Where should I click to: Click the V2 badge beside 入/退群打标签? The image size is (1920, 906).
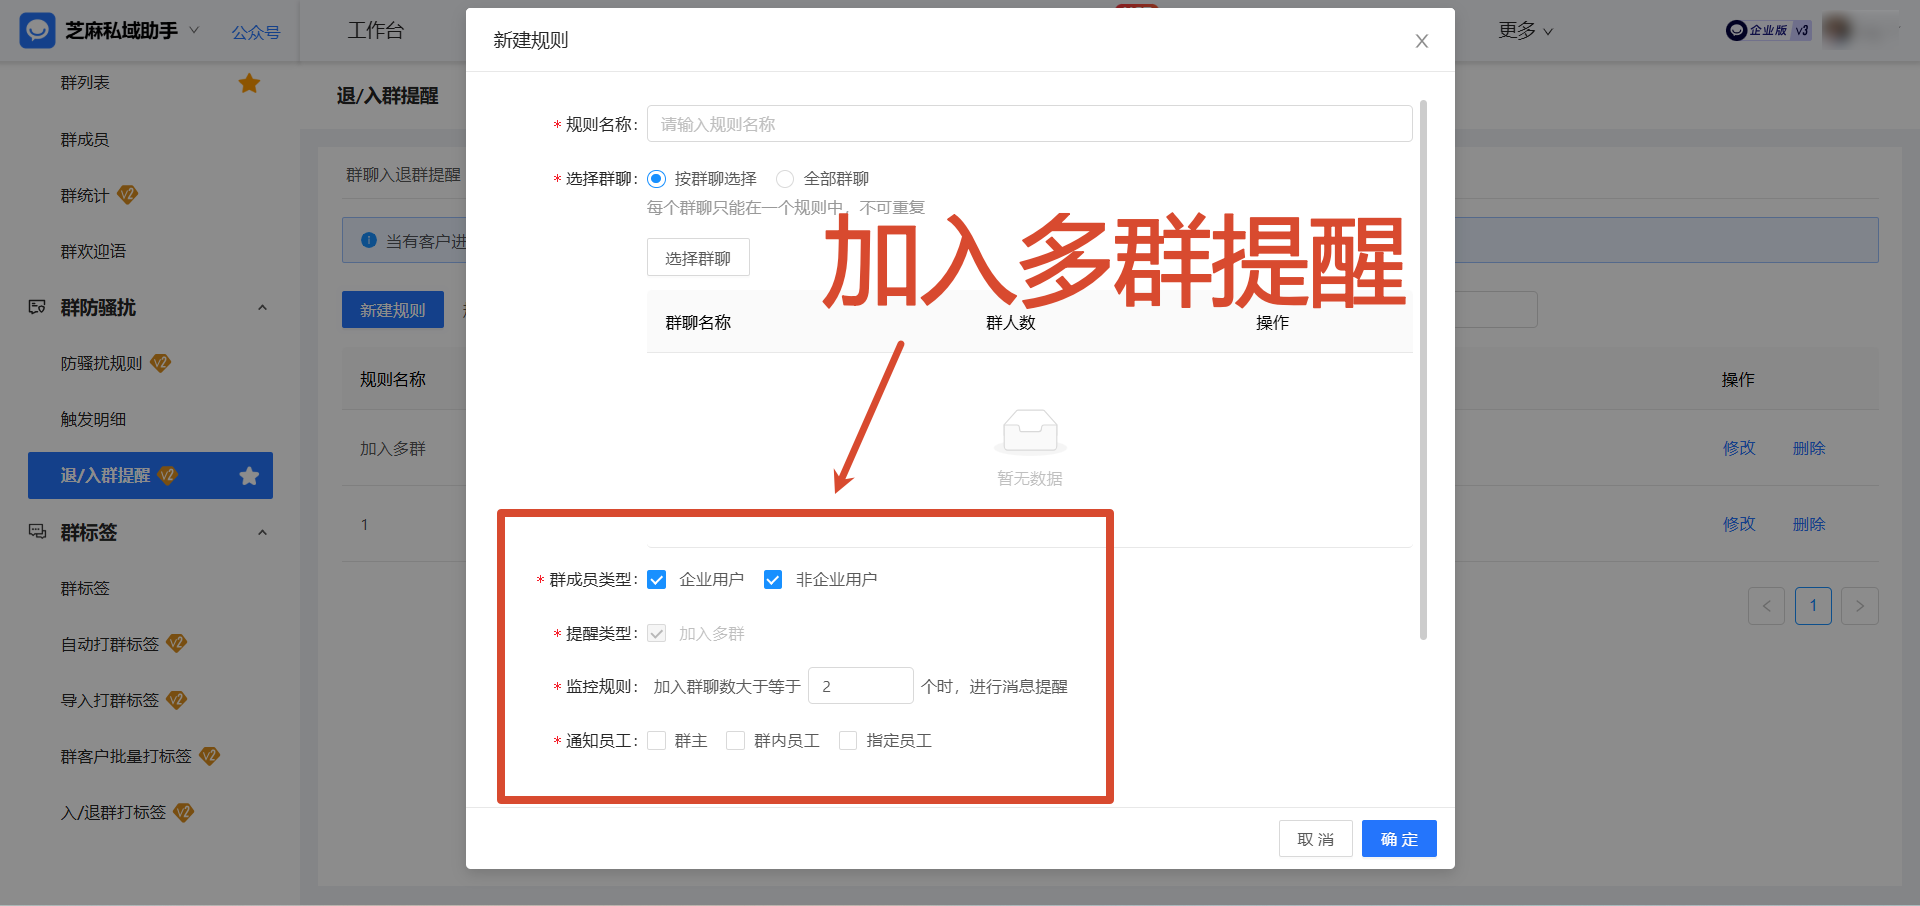tap(183, 812)
